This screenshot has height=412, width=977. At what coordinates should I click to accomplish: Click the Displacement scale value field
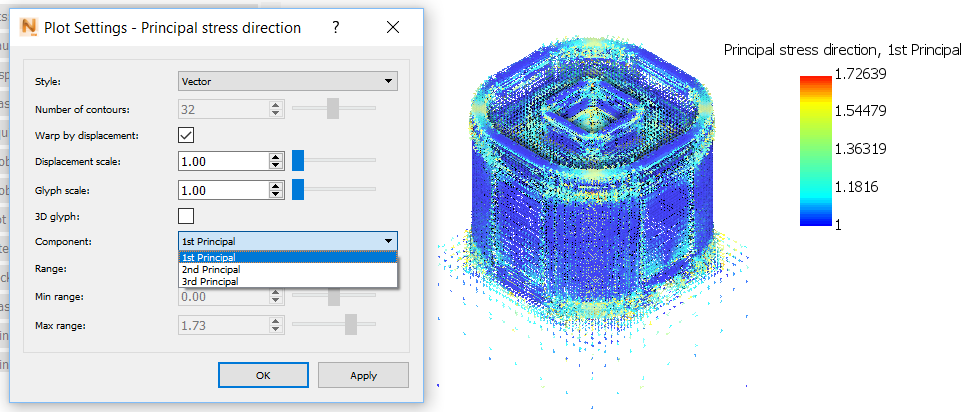point(223,161)
